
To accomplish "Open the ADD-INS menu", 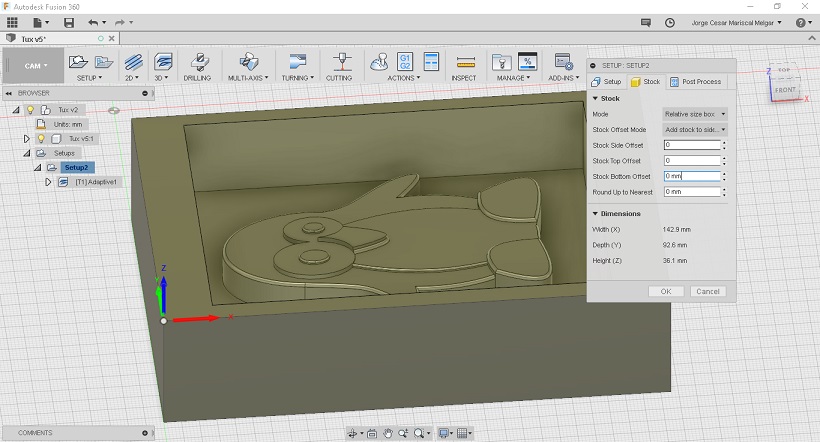I will [563, 78].
